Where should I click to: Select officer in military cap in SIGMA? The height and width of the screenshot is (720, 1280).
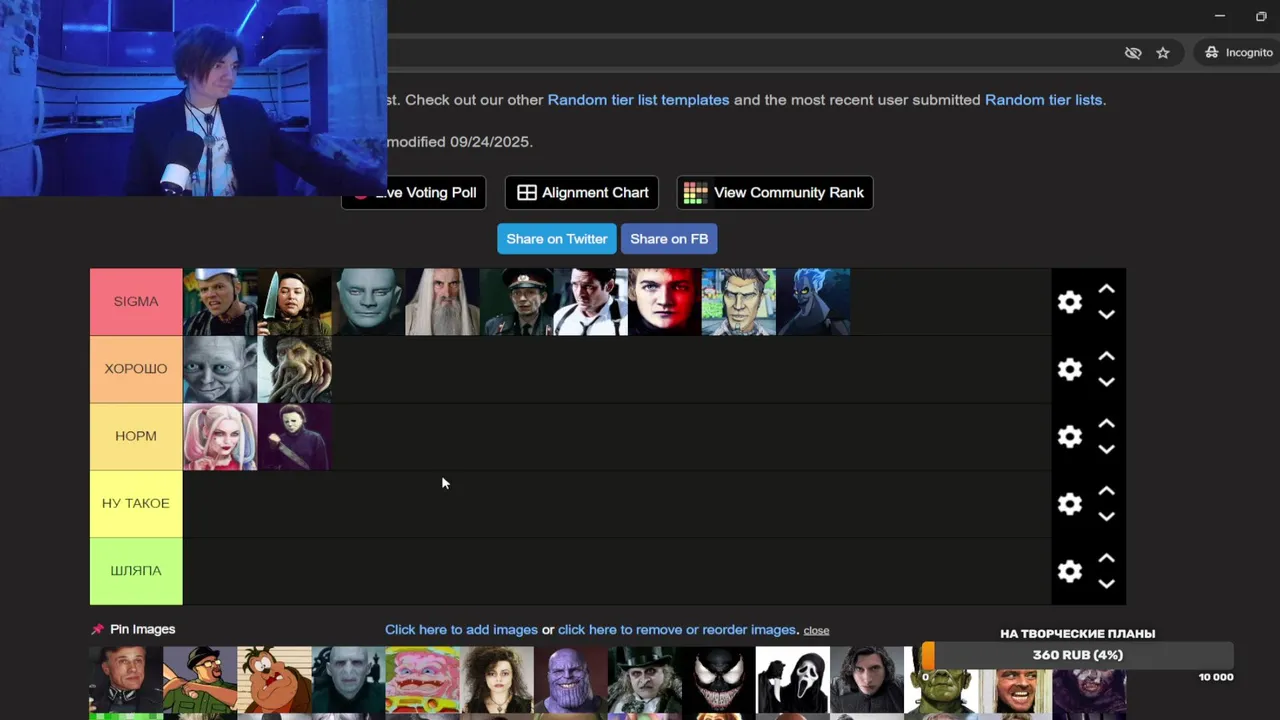tap(516, 302)
